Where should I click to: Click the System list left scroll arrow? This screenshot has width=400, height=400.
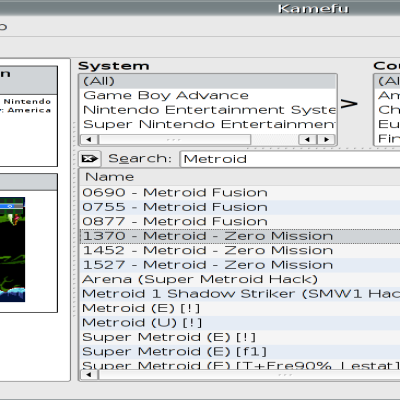[x=89, y=139]
